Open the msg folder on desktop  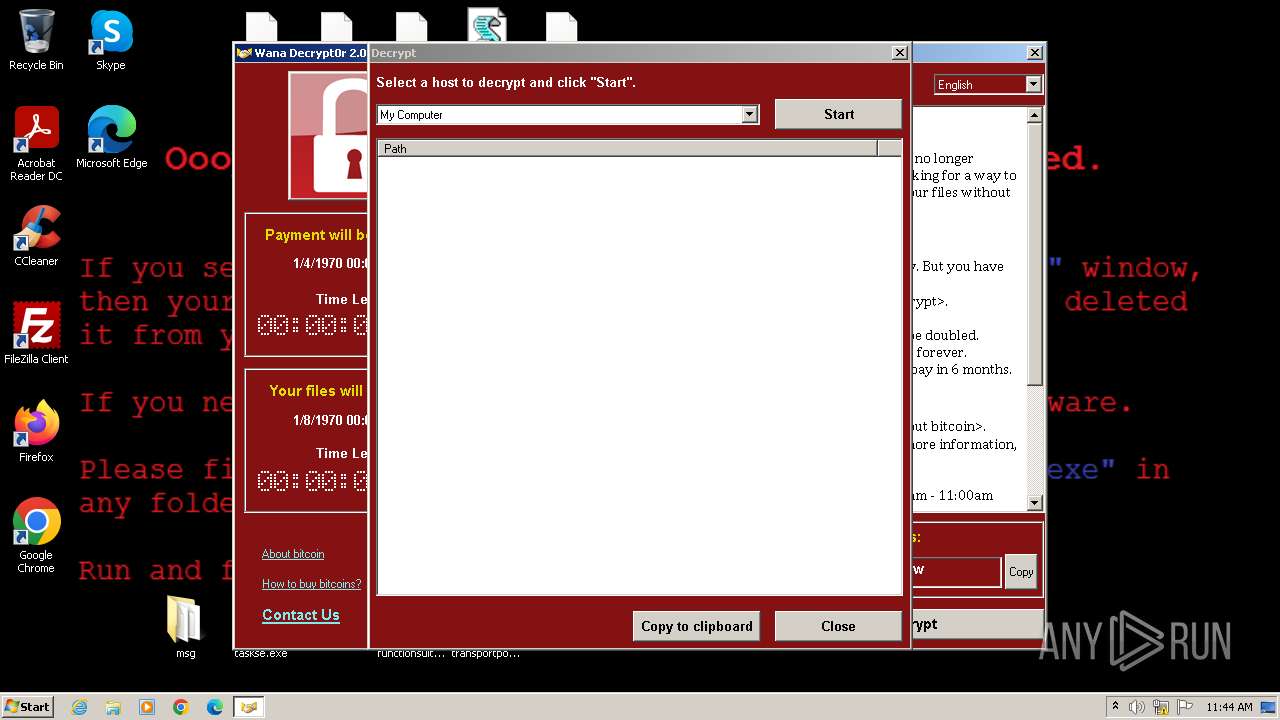185,627
